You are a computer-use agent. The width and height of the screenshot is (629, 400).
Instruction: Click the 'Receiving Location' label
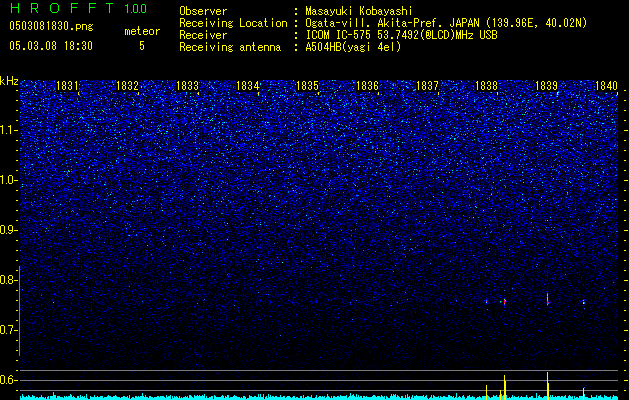pos(233,23)
